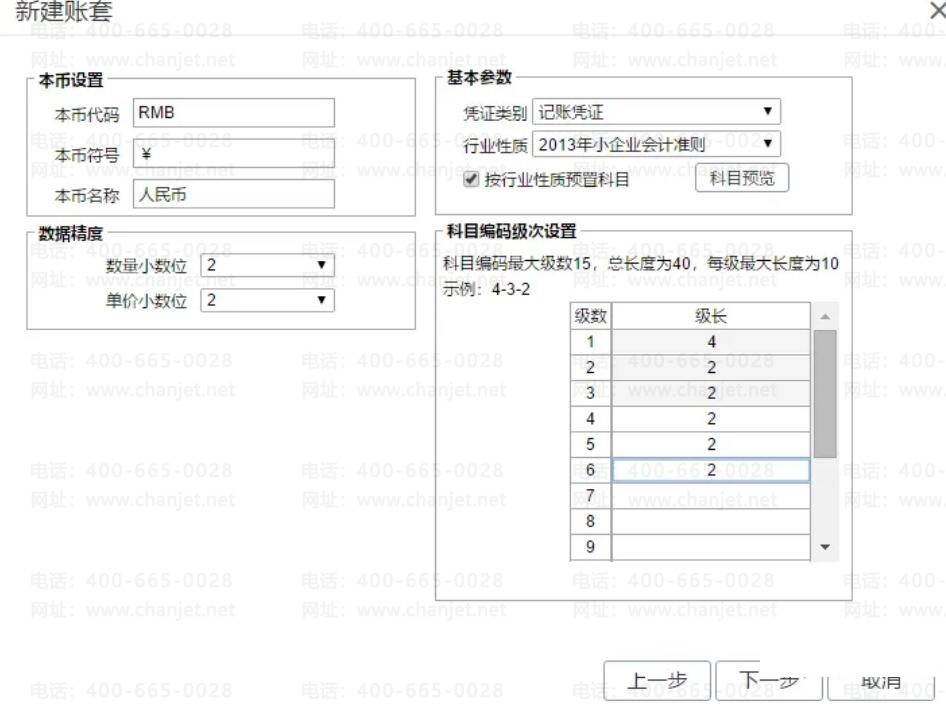Click scroll up arrow of level table
This screenshot has height=708, width=946.
tap(825, 317)
